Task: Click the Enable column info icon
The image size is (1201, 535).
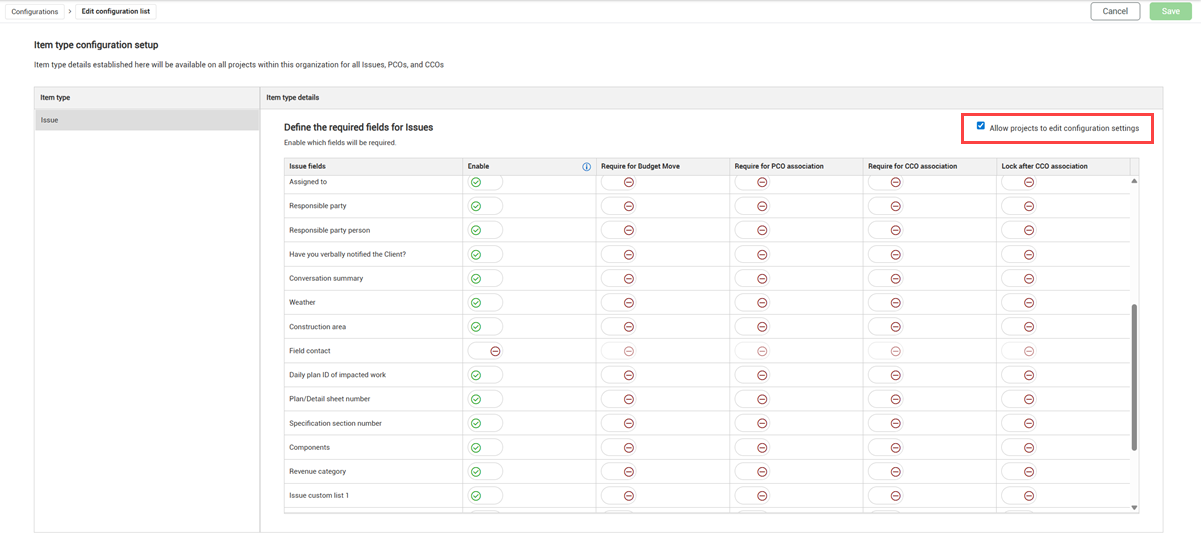Action: tap(586, 166)
